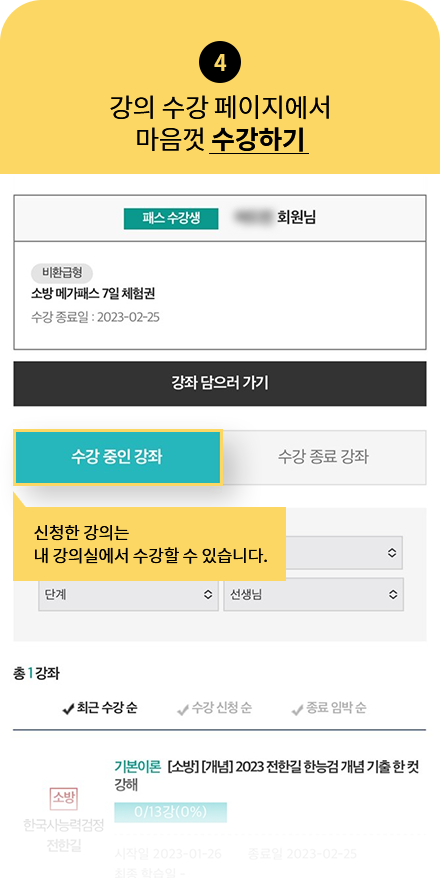Sort by 최근 수강 순
The width and height of the screenshot is (440, 878).
point(100,708)
